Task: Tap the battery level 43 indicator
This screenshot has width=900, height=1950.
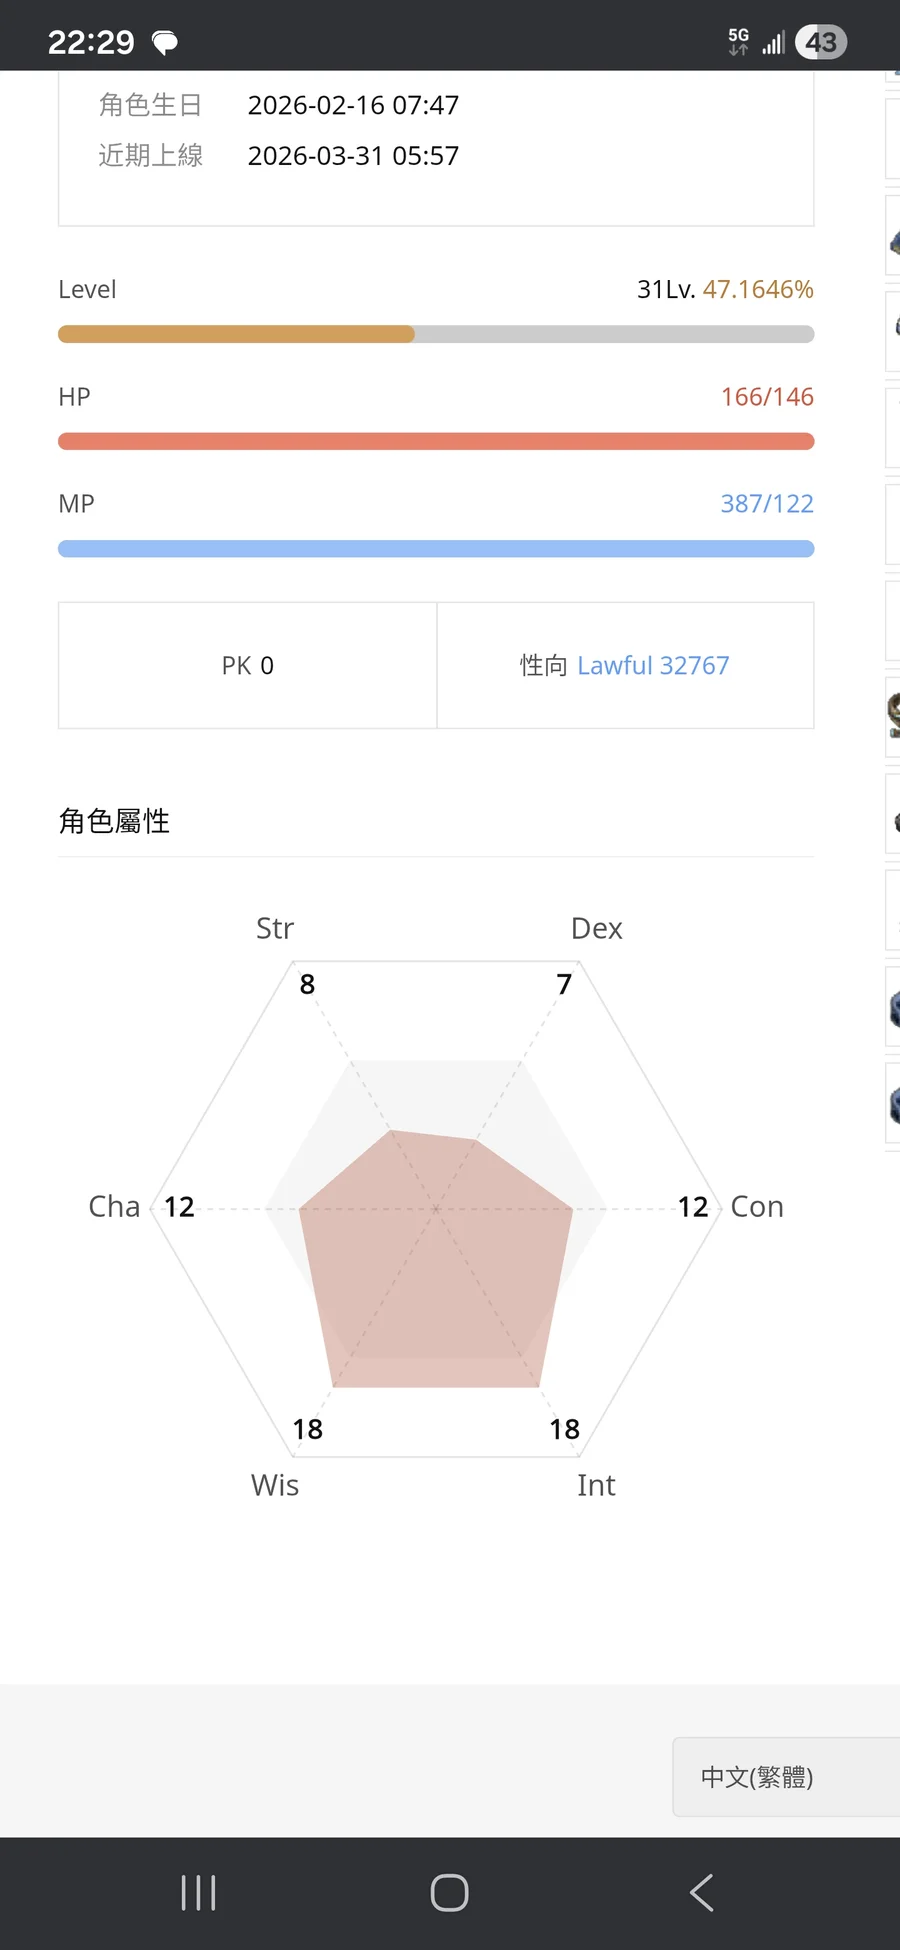Action: click(821, 42)
